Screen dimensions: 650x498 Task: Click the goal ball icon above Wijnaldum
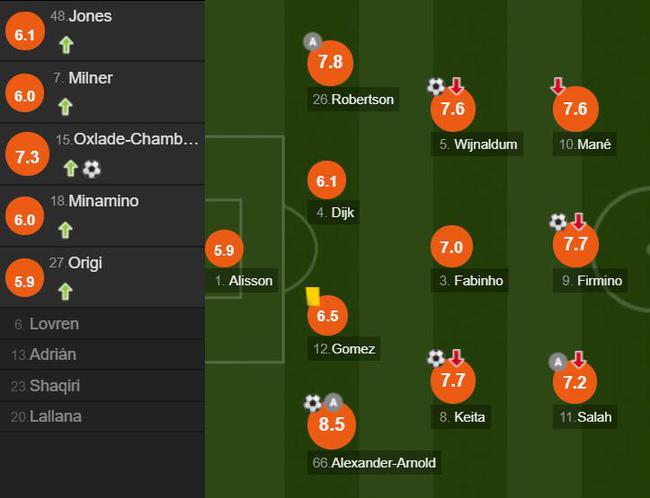[x=436, y=86]
